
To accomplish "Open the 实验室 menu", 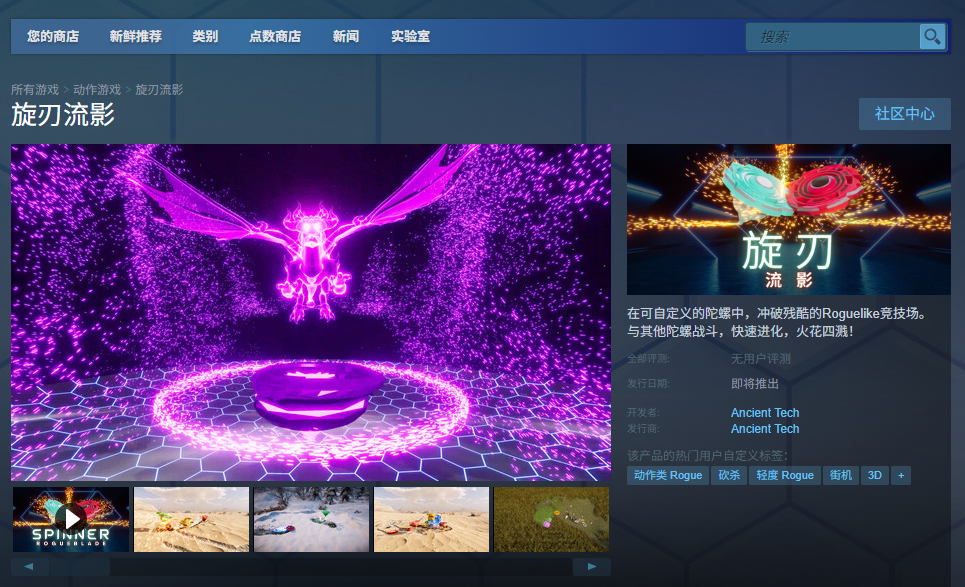I will tap(408, 36).
